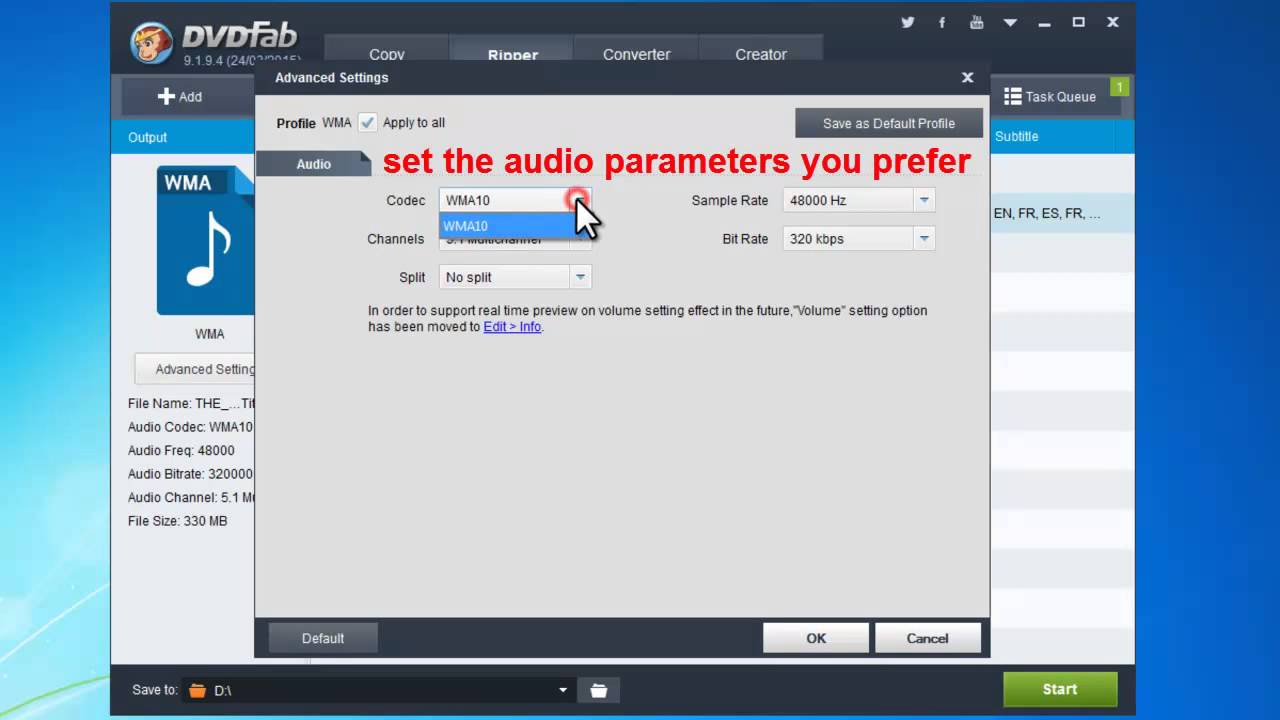Screen dimensions: 1280x720
Task: Expand the Save to path dropdown
Action: click(x=562, y=690)
